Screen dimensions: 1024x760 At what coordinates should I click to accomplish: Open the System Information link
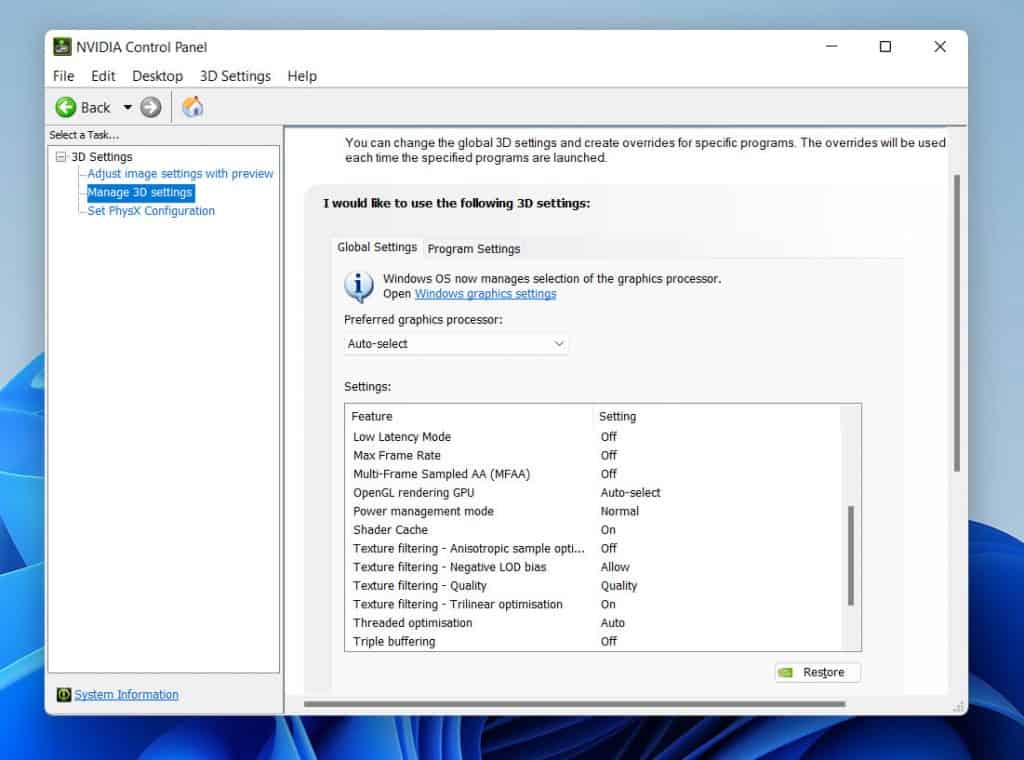tap(126, 694)
